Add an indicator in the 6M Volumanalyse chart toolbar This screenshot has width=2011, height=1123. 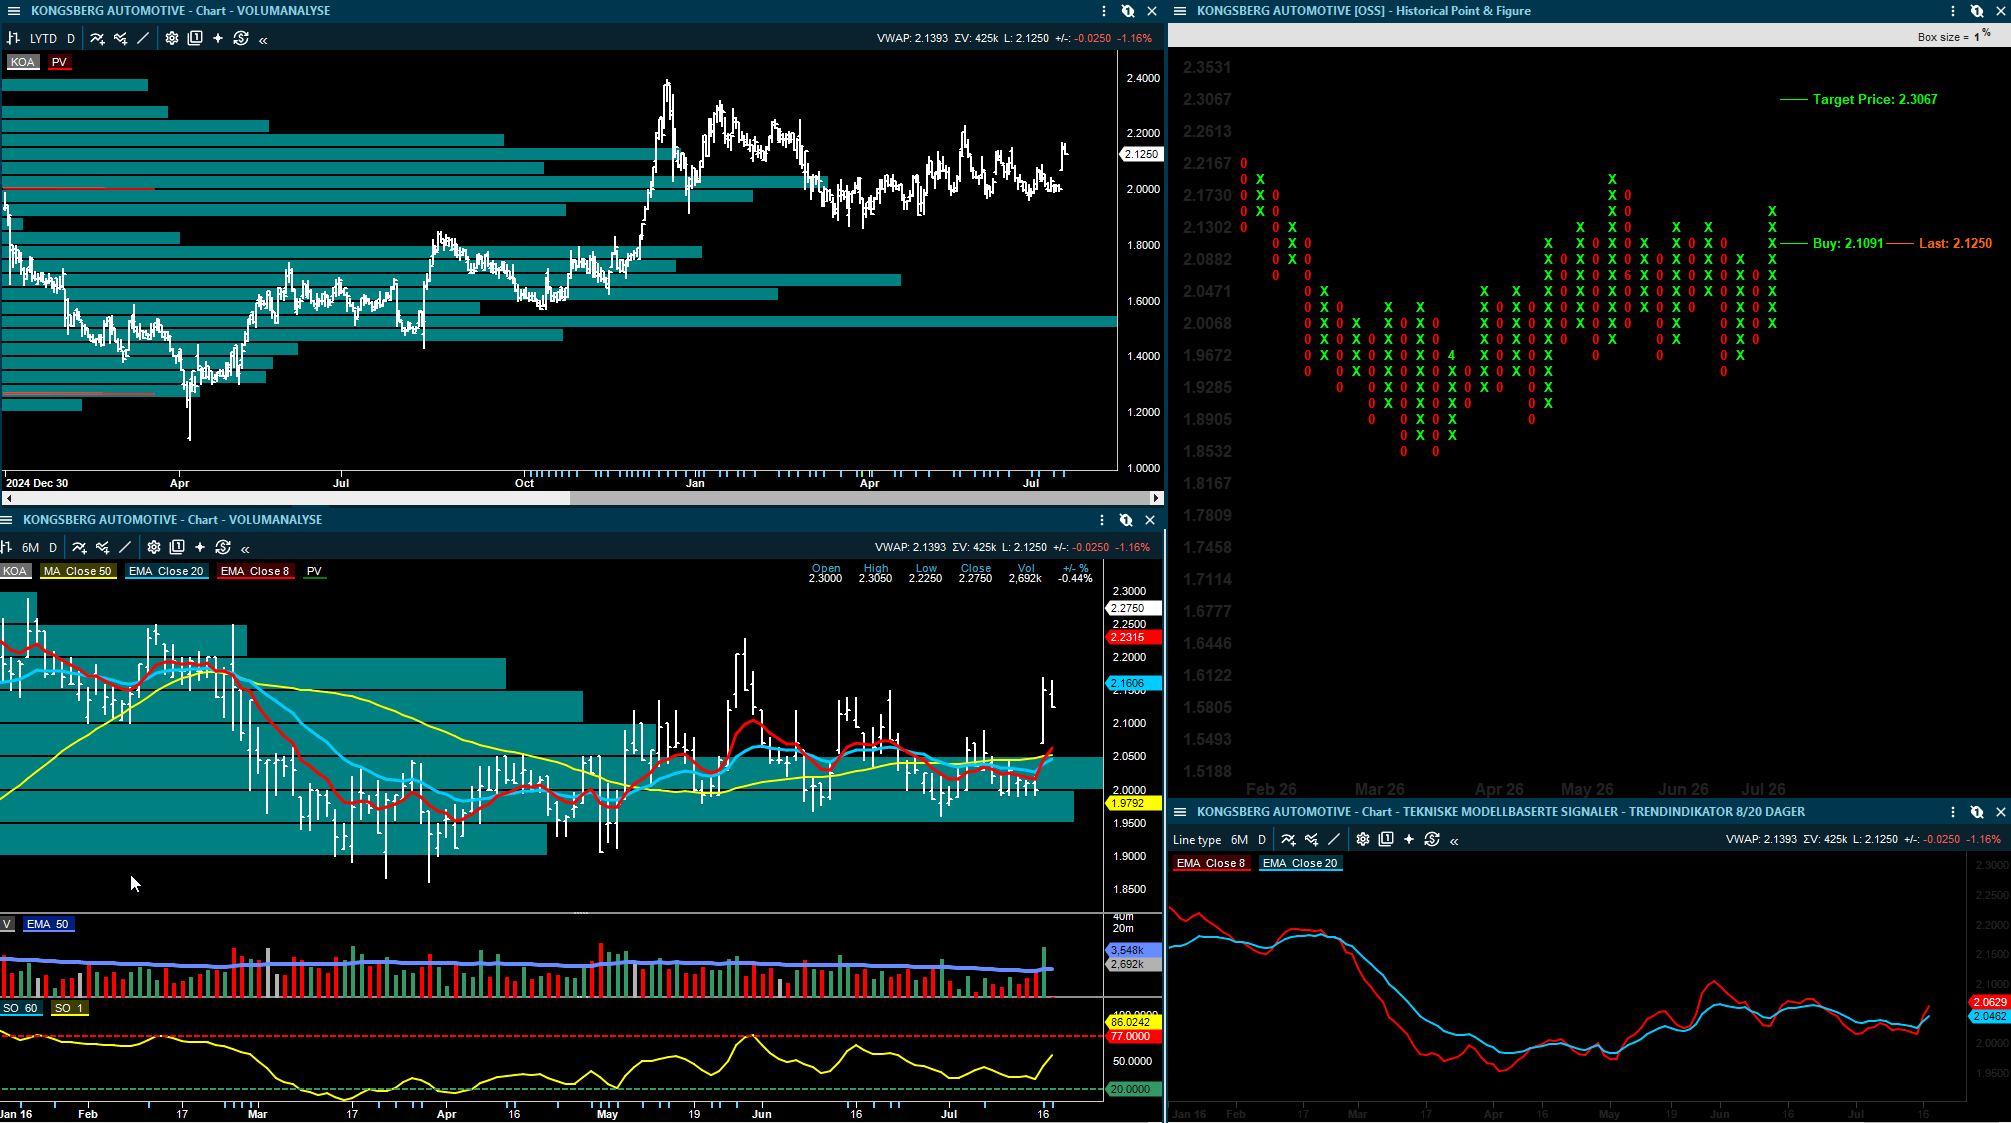(79, 547)
